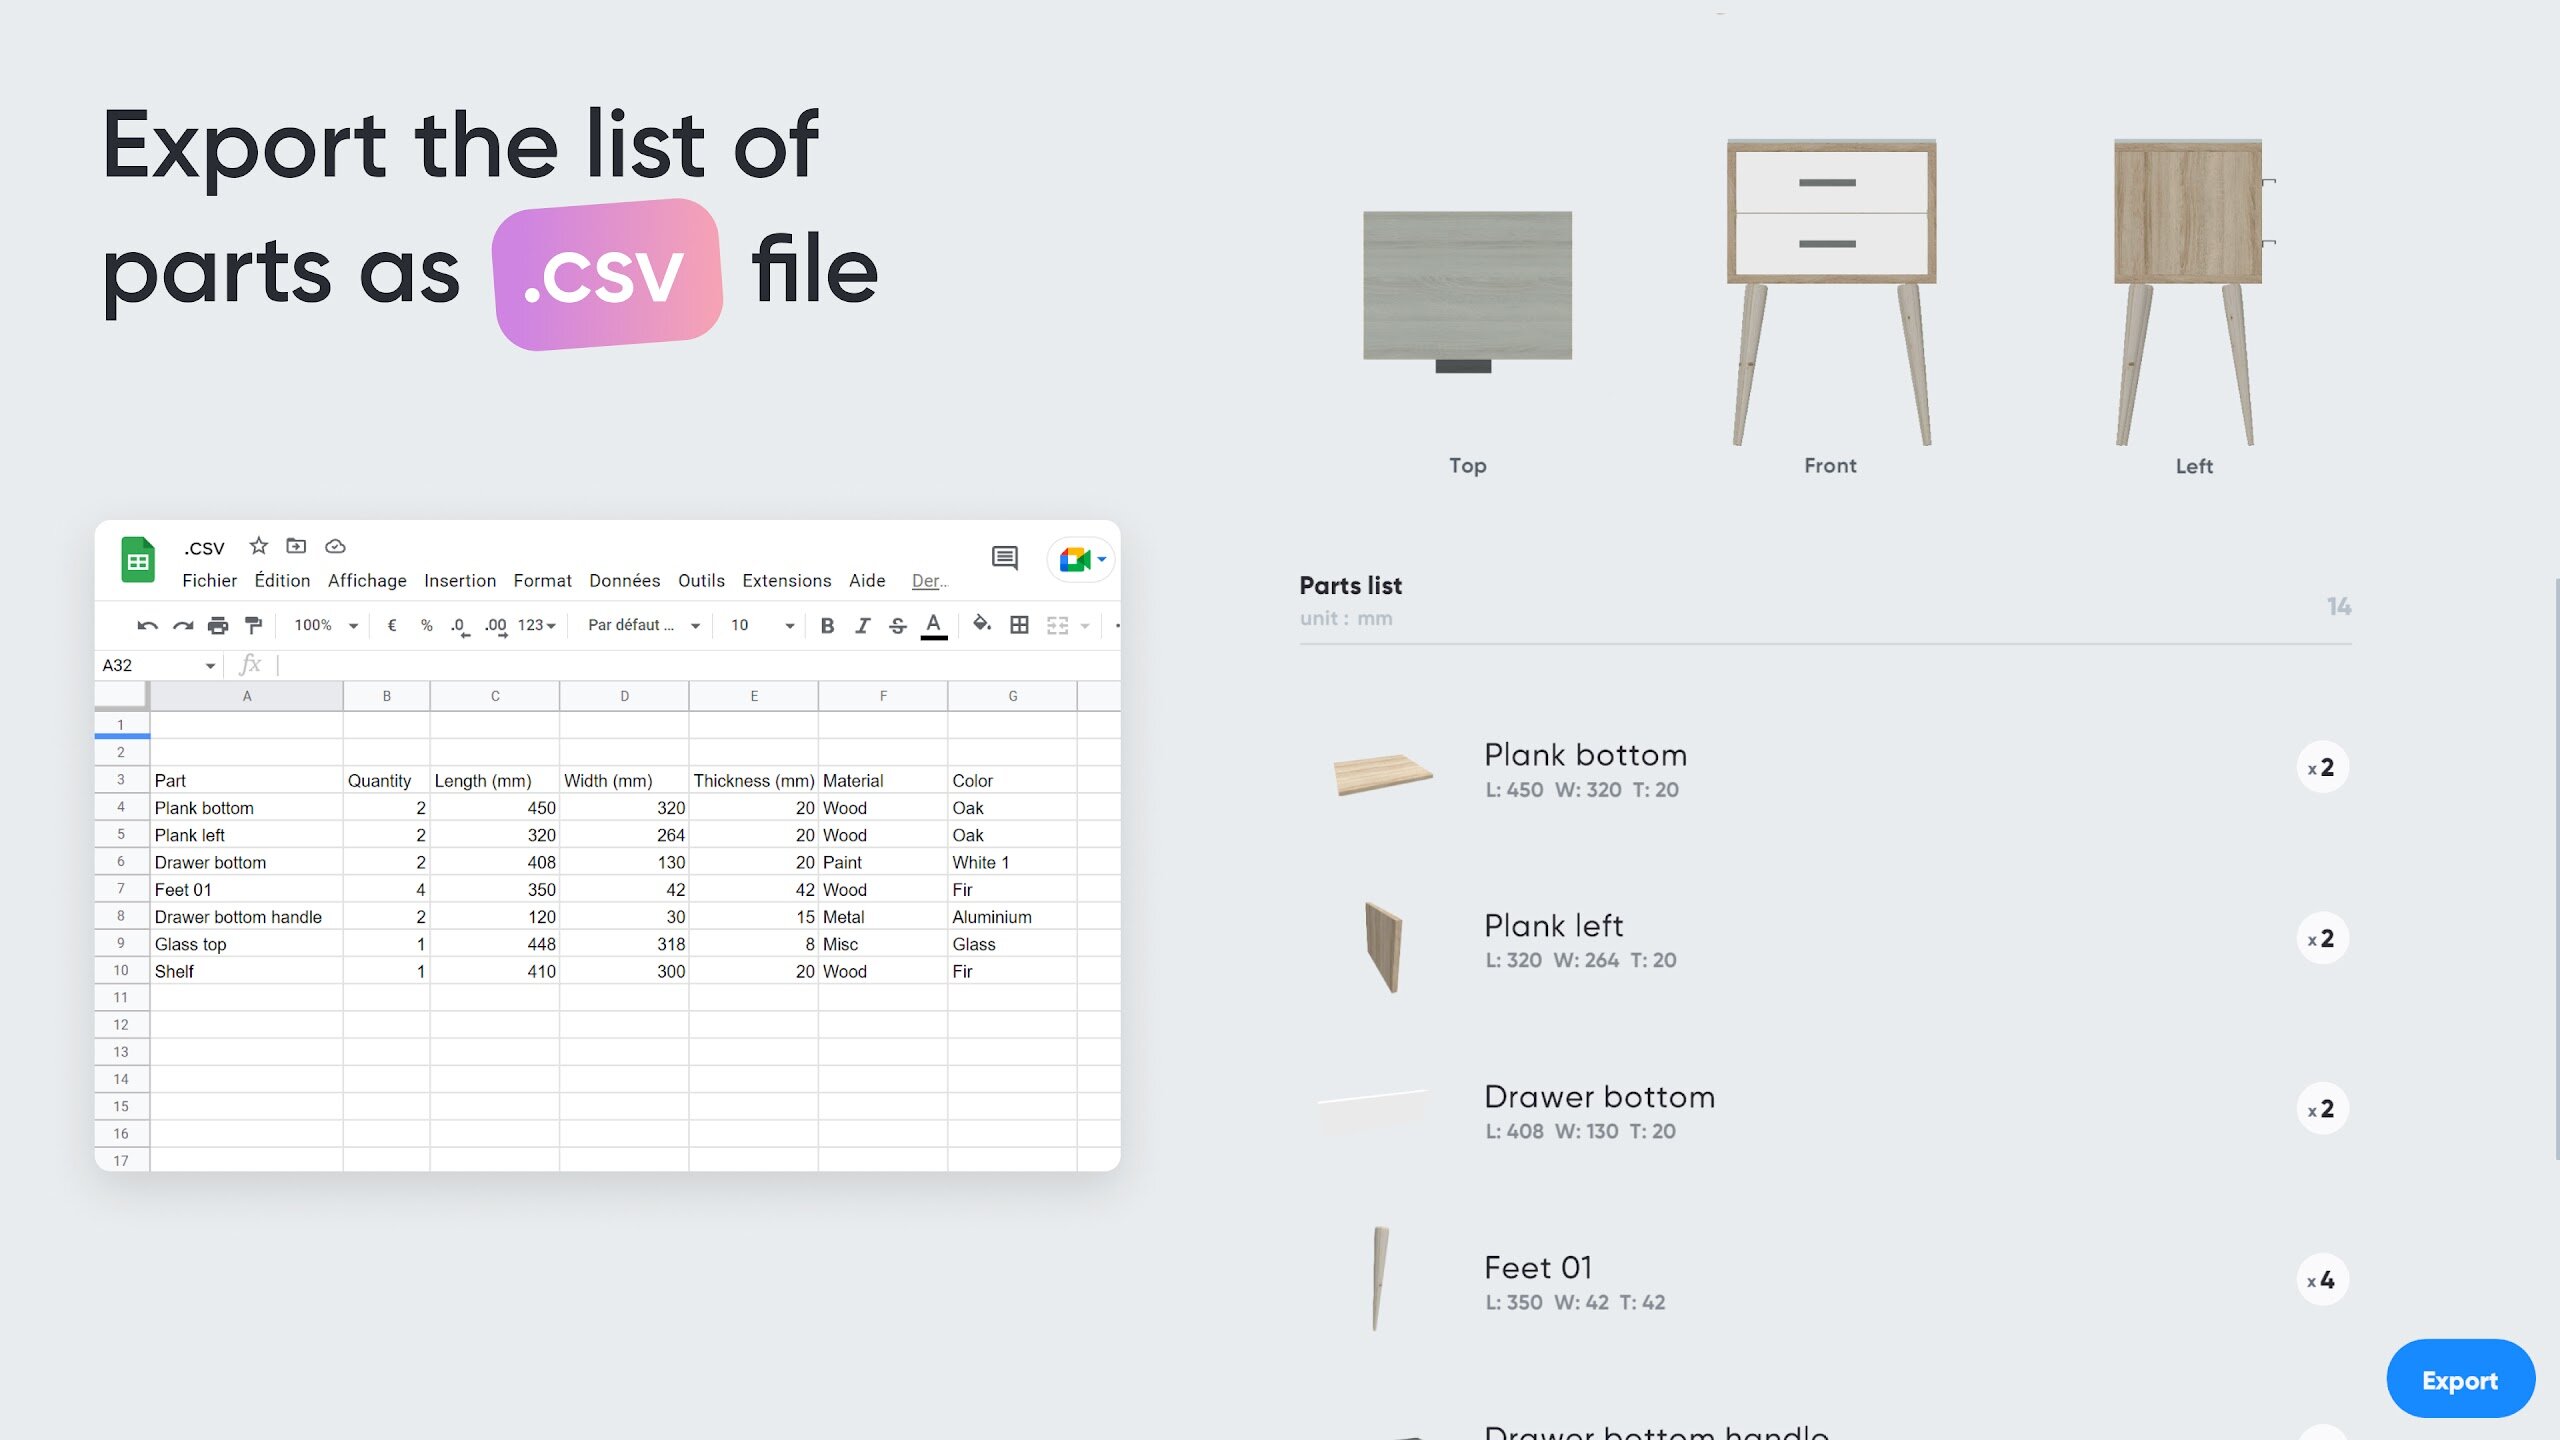2560x1440 pixels.
Task: Click the undo arrow icon
Action: [x=147, y=626]
